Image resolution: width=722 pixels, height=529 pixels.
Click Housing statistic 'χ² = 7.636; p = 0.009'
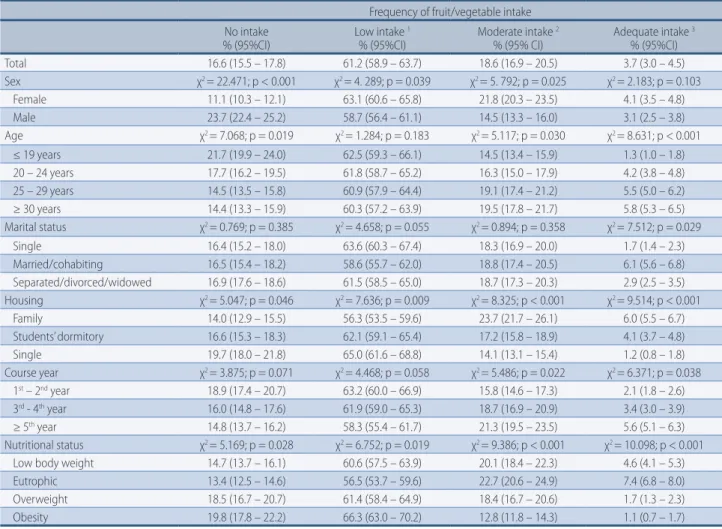coord(382,301)
